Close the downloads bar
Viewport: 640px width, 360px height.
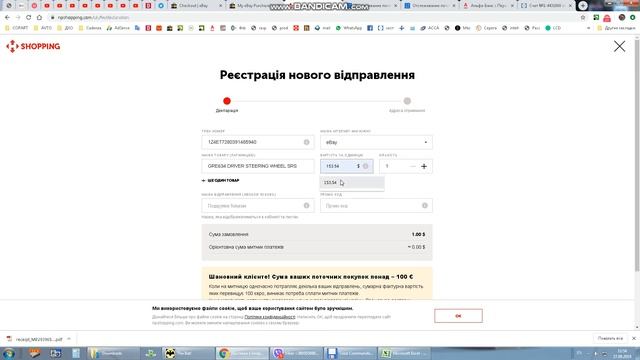point(633,339)
